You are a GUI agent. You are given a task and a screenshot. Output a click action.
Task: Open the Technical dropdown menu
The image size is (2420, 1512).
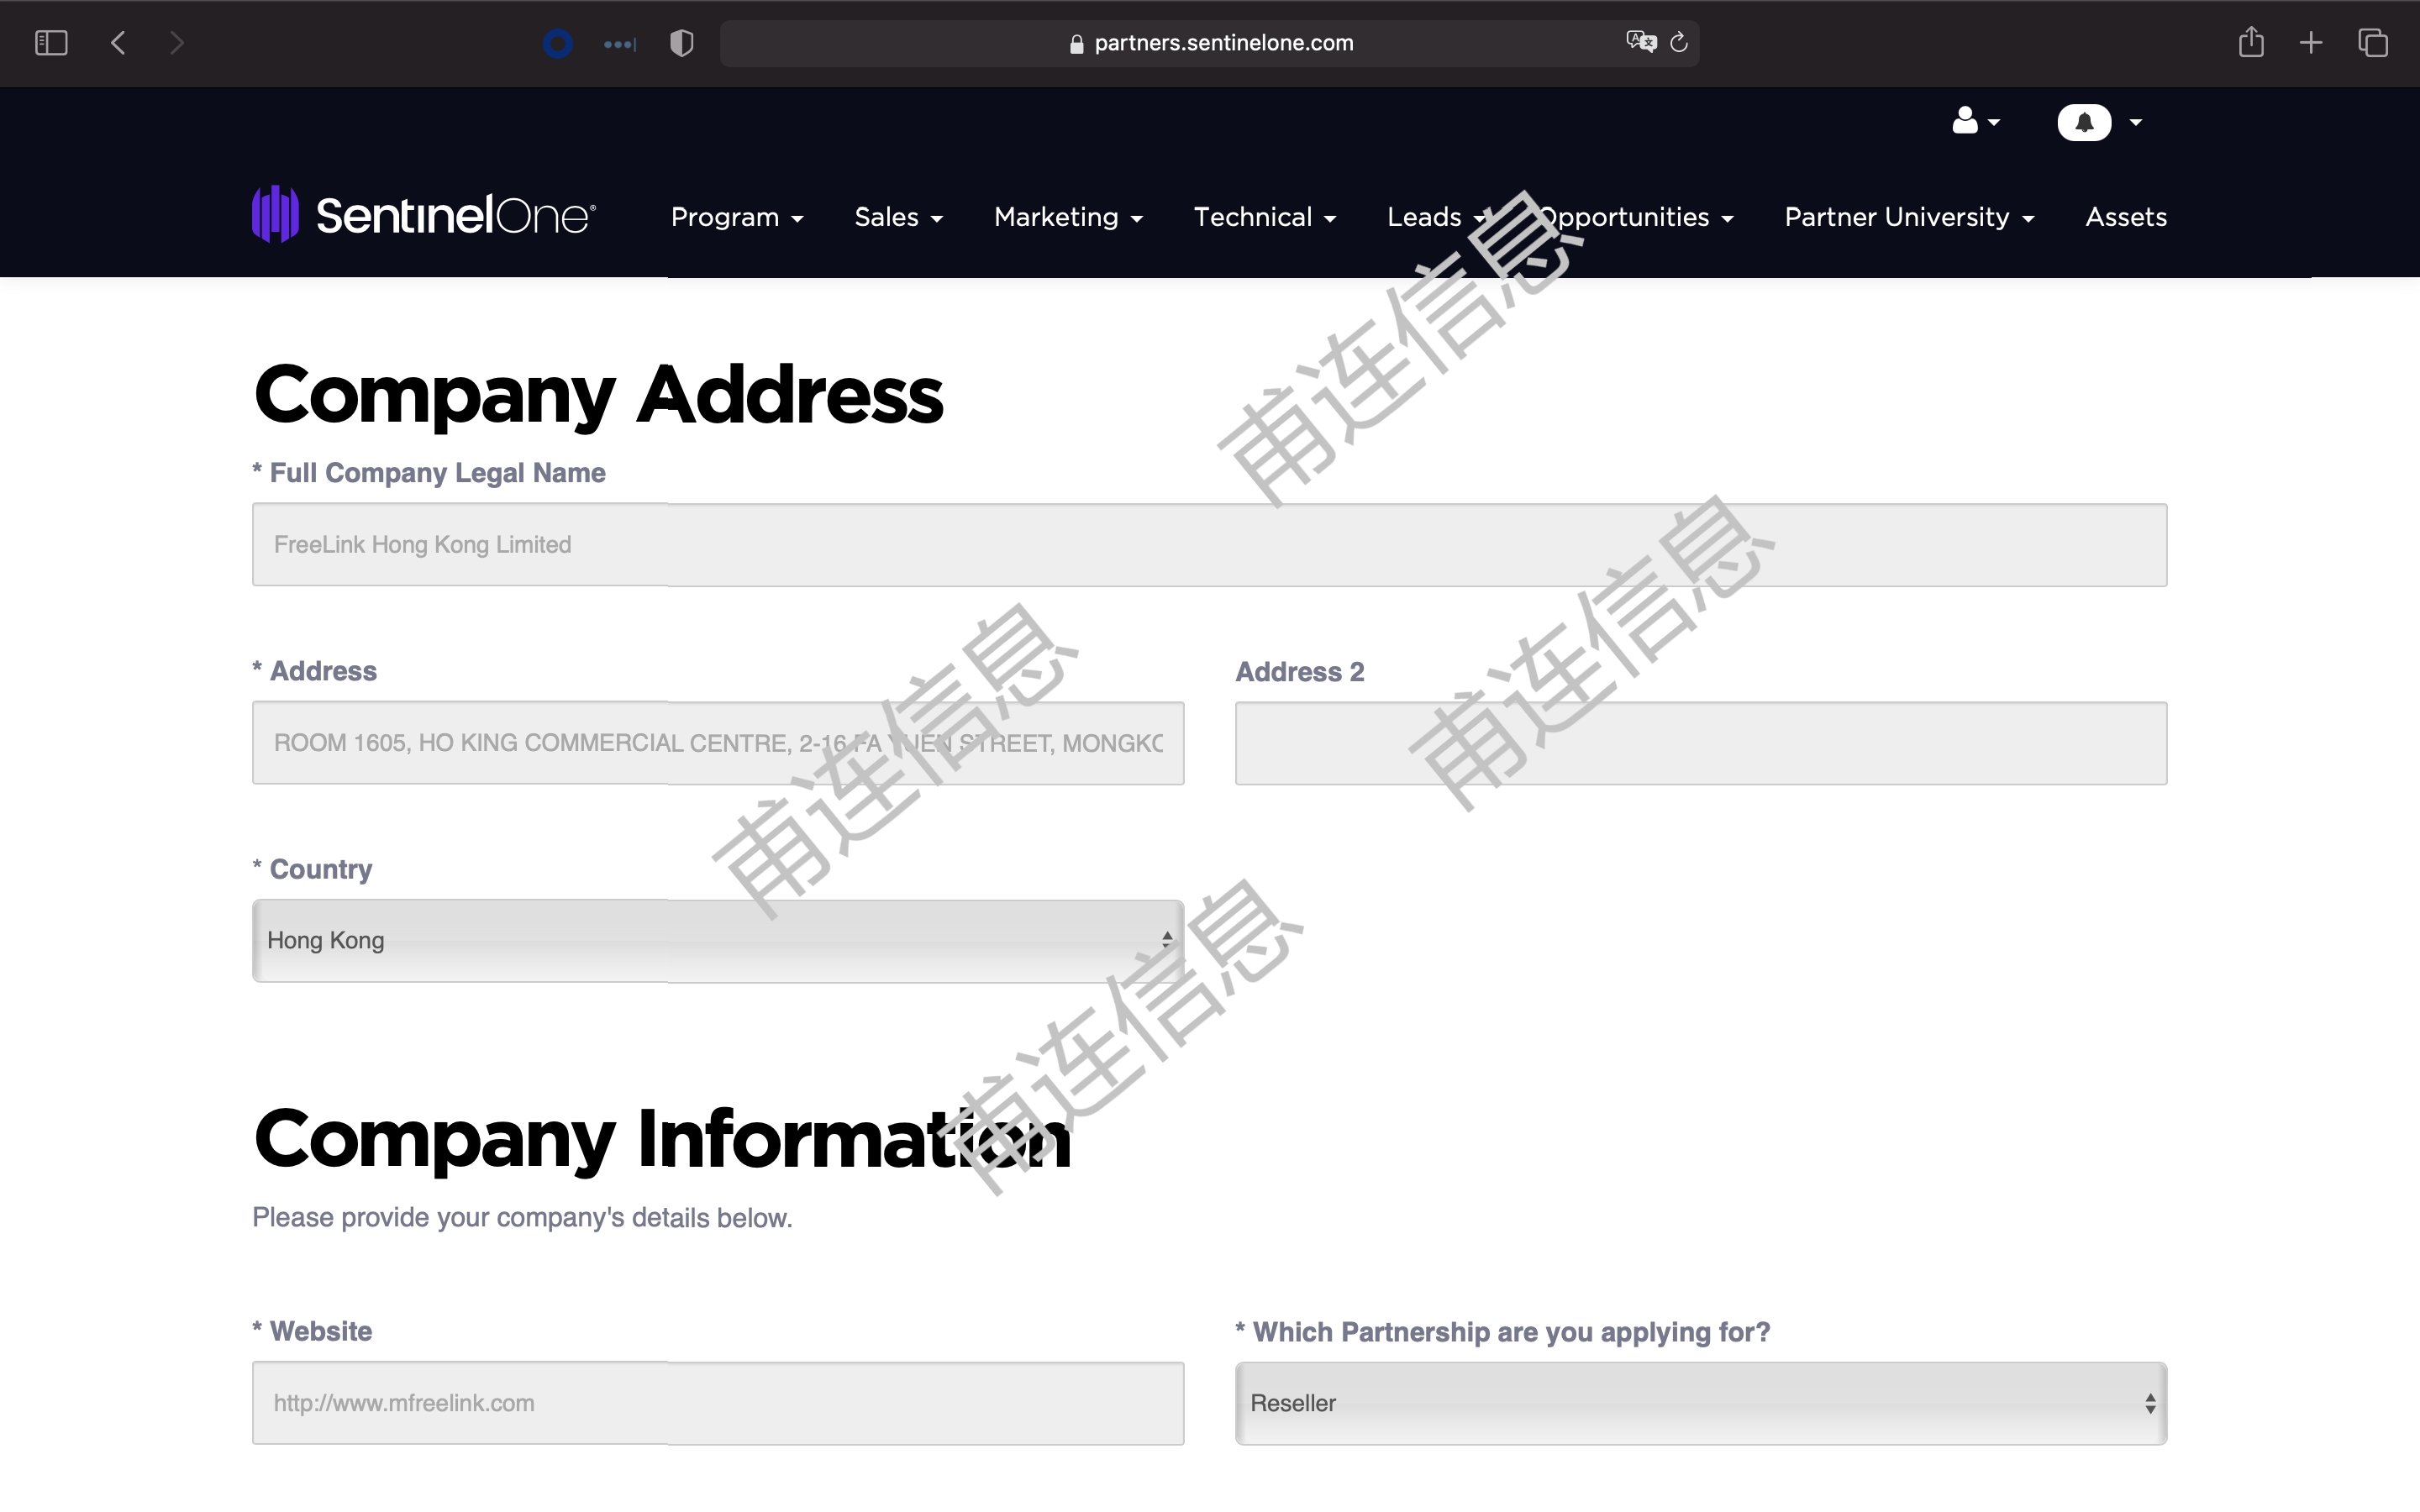pyautogui.click(x=1263, y=216)
